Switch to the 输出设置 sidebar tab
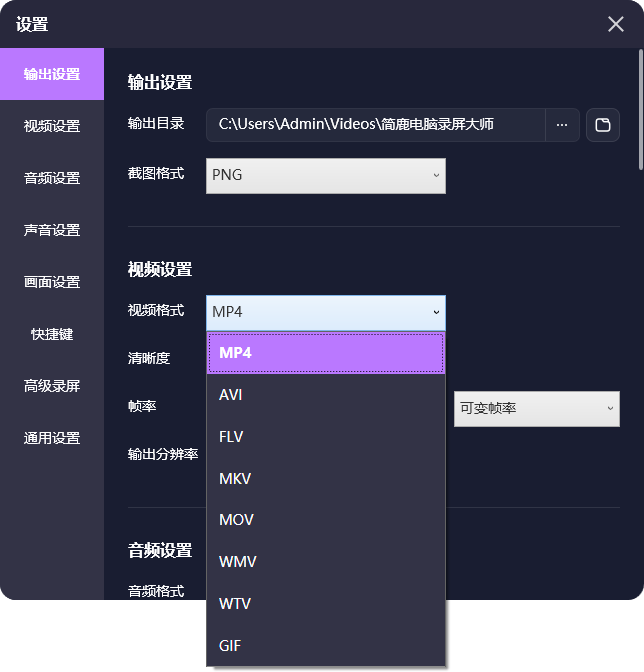The image size is (644, 672). coord(52,74)
